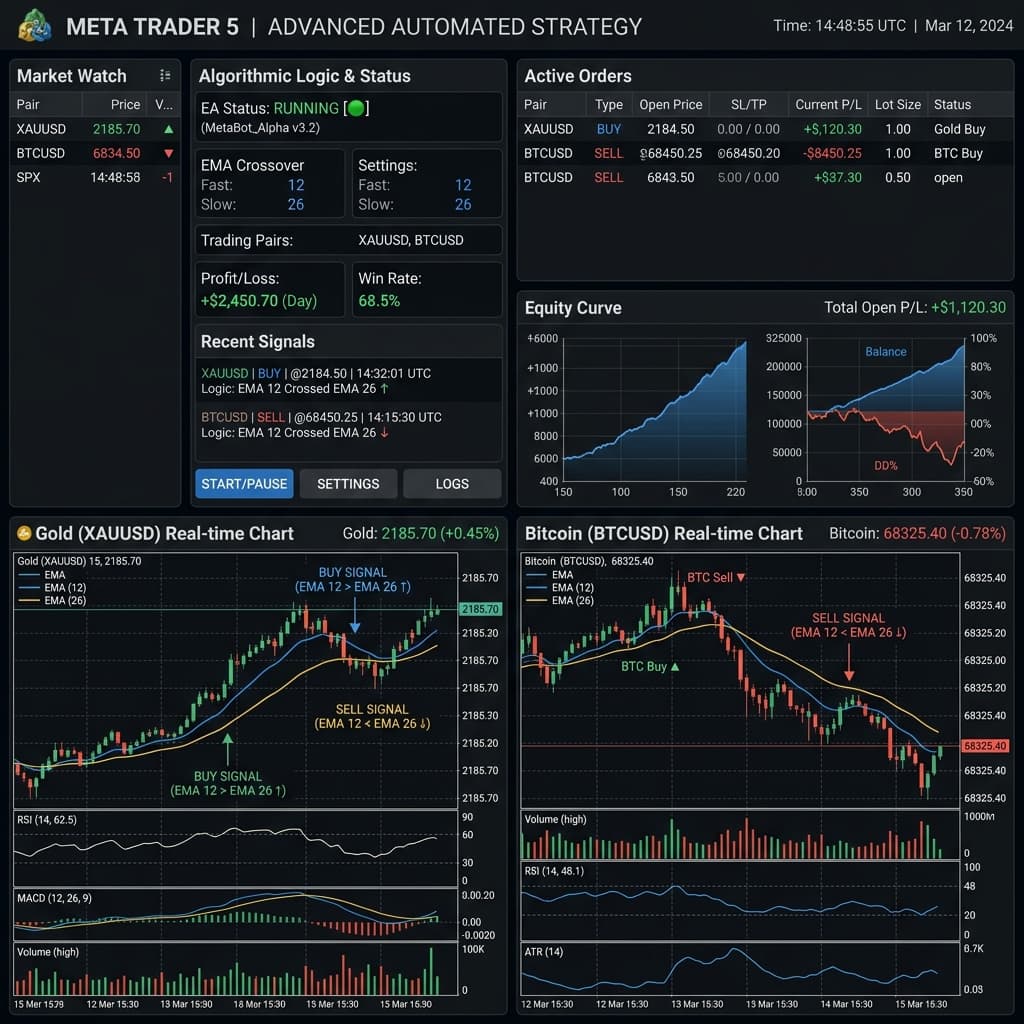Open the LOGS button

[x=452, y=484]
